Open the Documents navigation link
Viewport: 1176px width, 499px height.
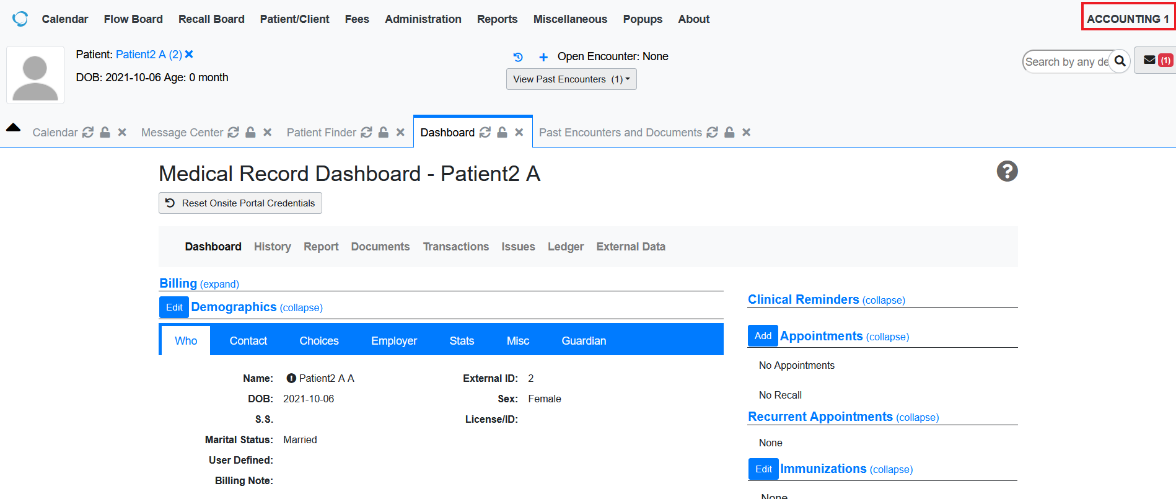[x=380, y=247]
